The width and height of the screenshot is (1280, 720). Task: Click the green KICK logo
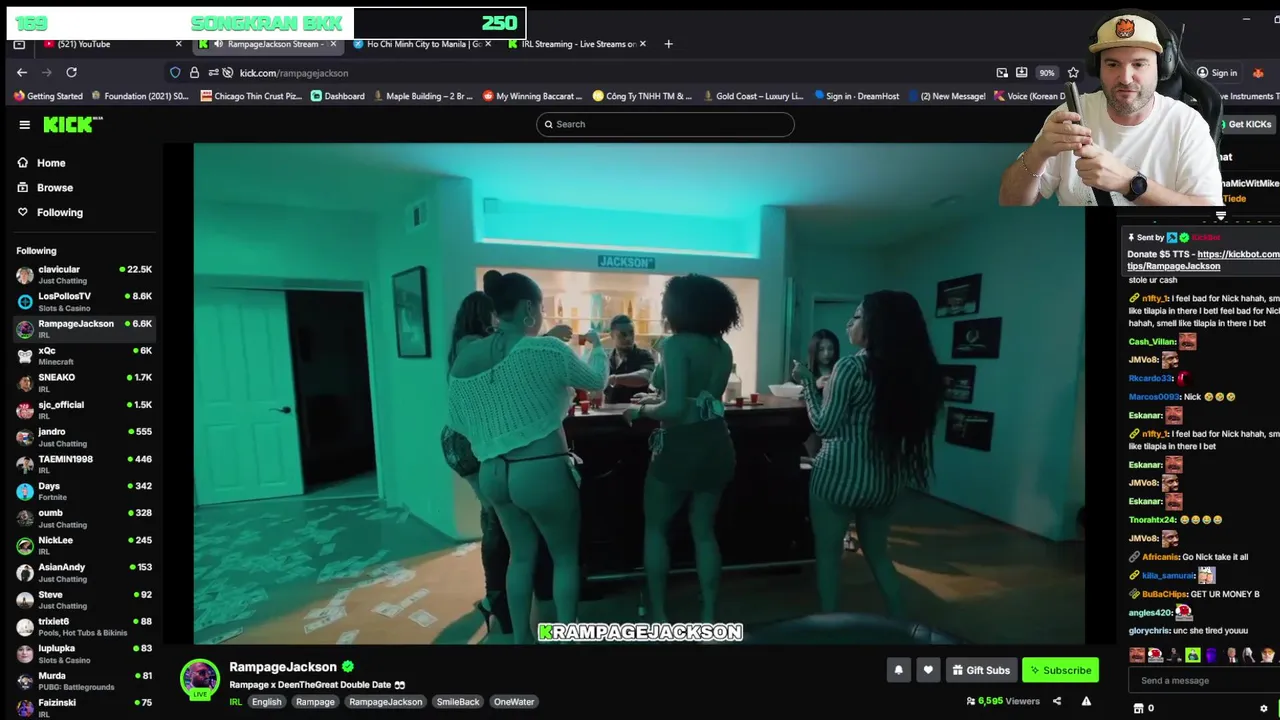[72, 124]
